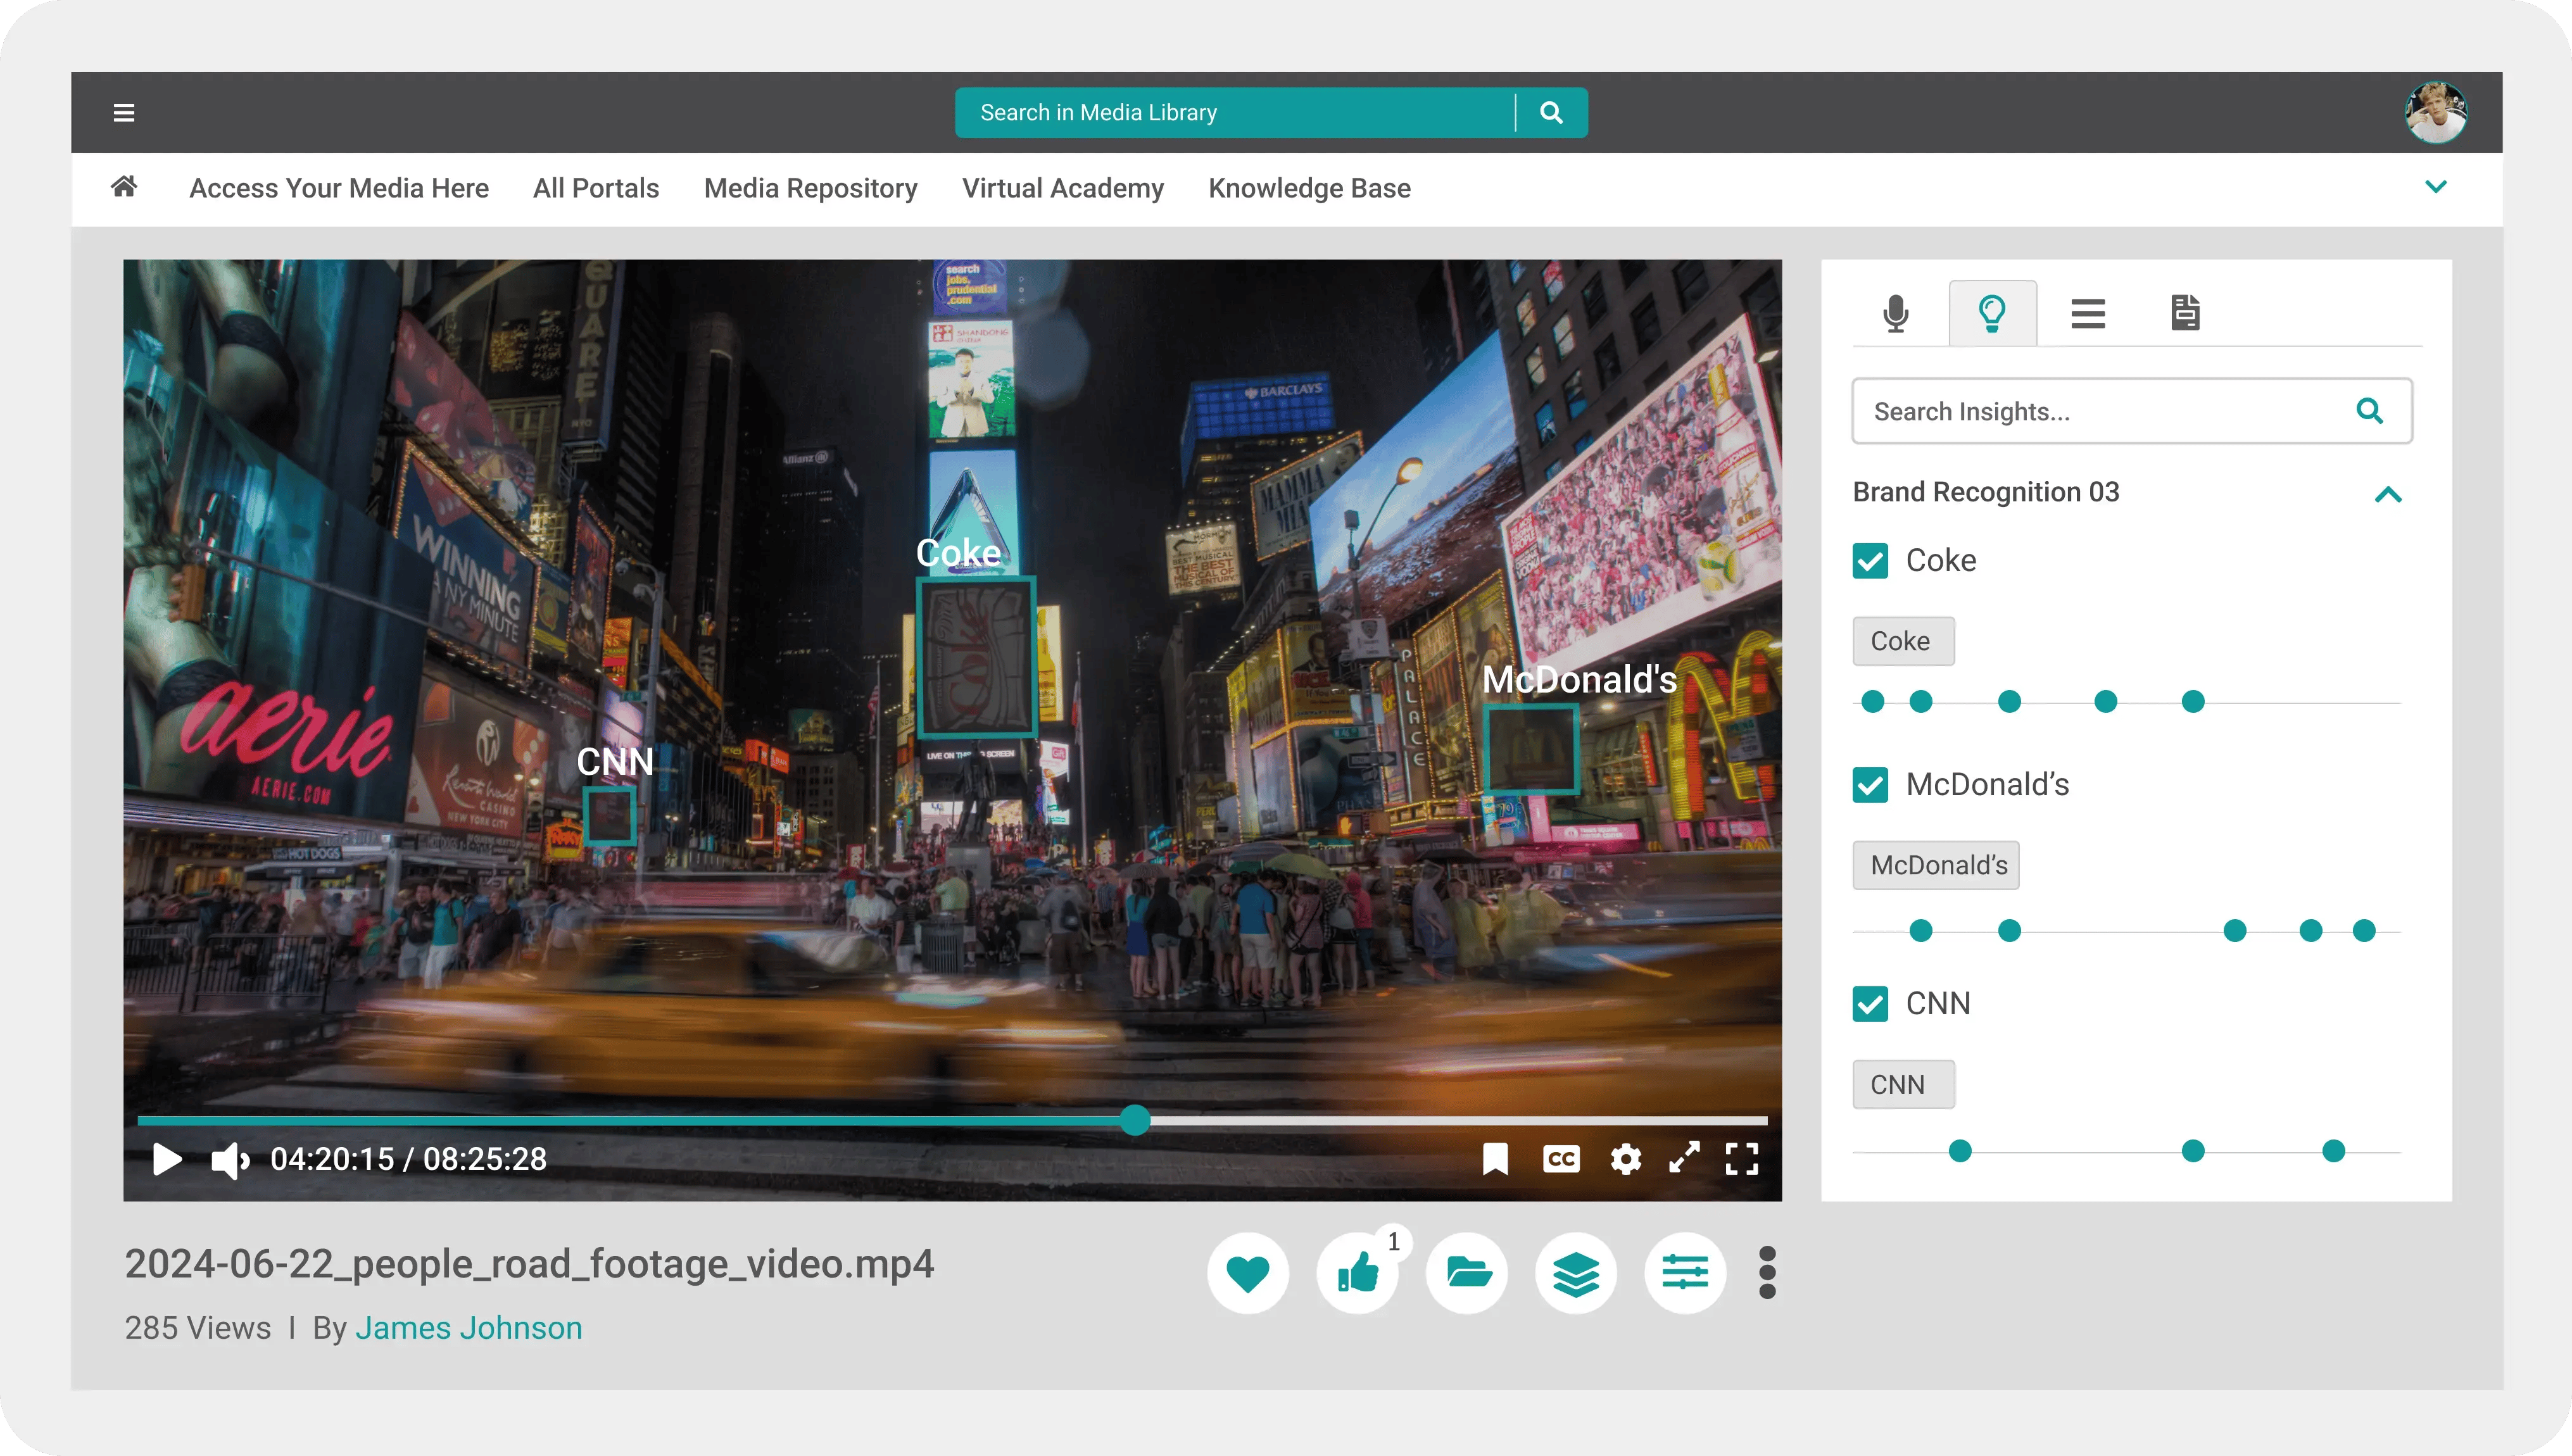
Task: Click the video progress slider handle
Action: tap(1135, 1120)
